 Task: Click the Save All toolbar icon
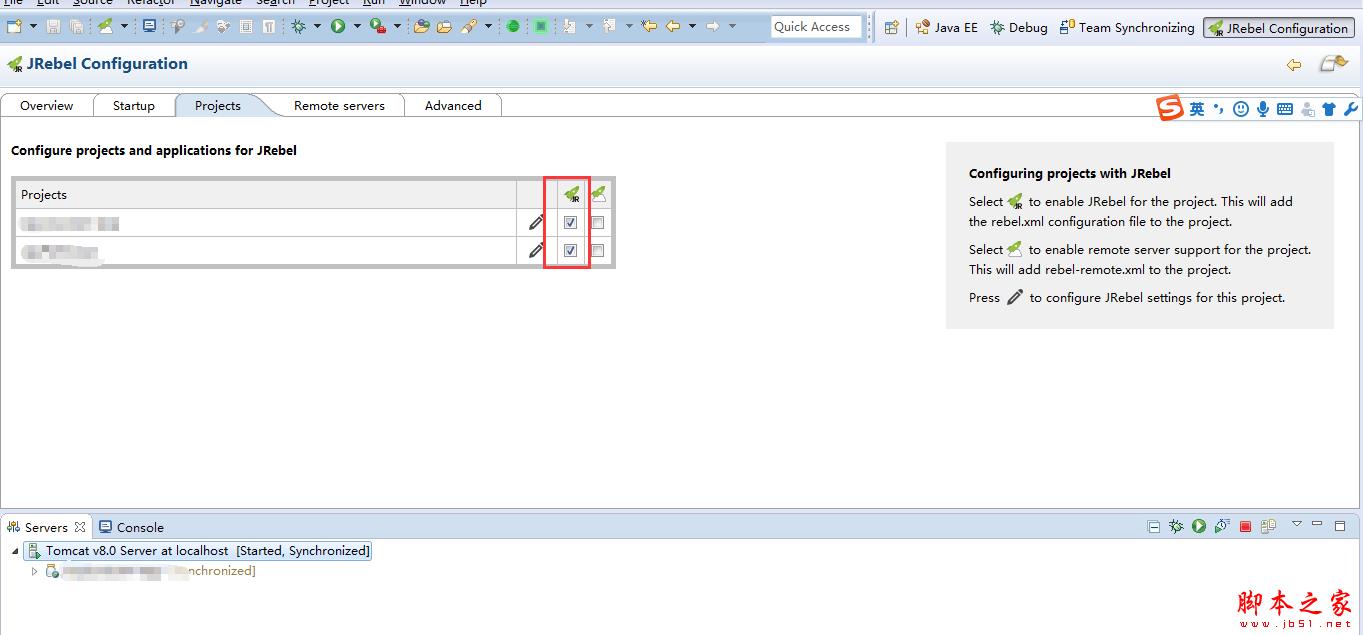click(76, 27)
